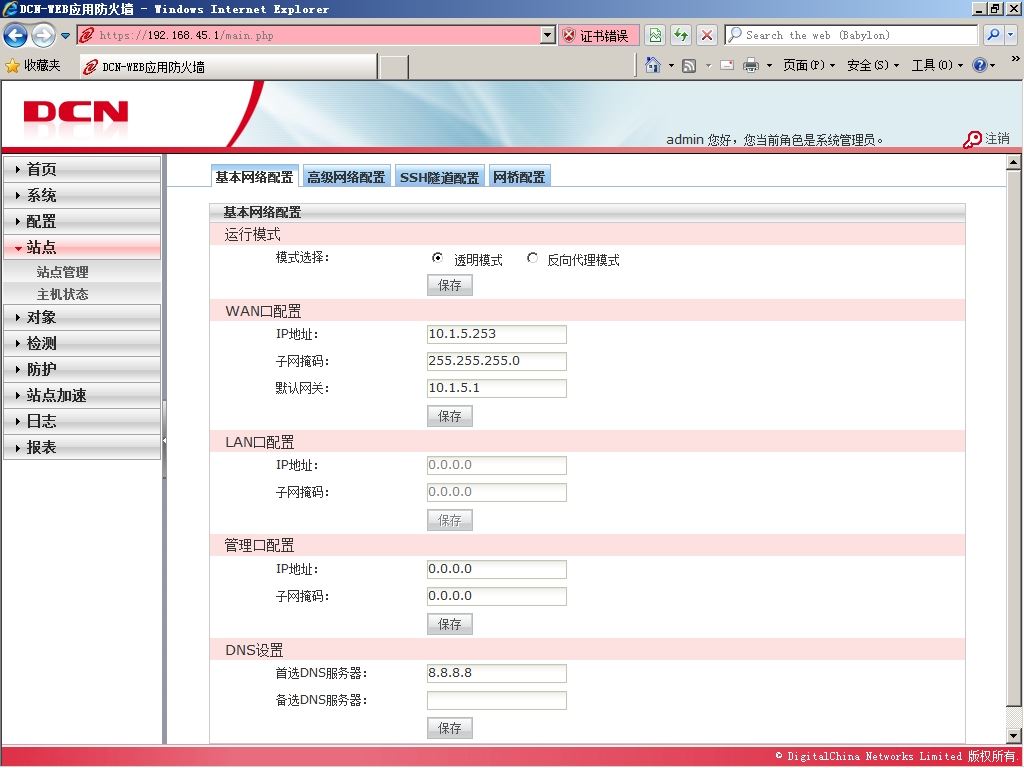This screenshot has width=1024, height=768.
Task: Expand the 站点加速 sidebar section
Action: [x=82, y=396]
